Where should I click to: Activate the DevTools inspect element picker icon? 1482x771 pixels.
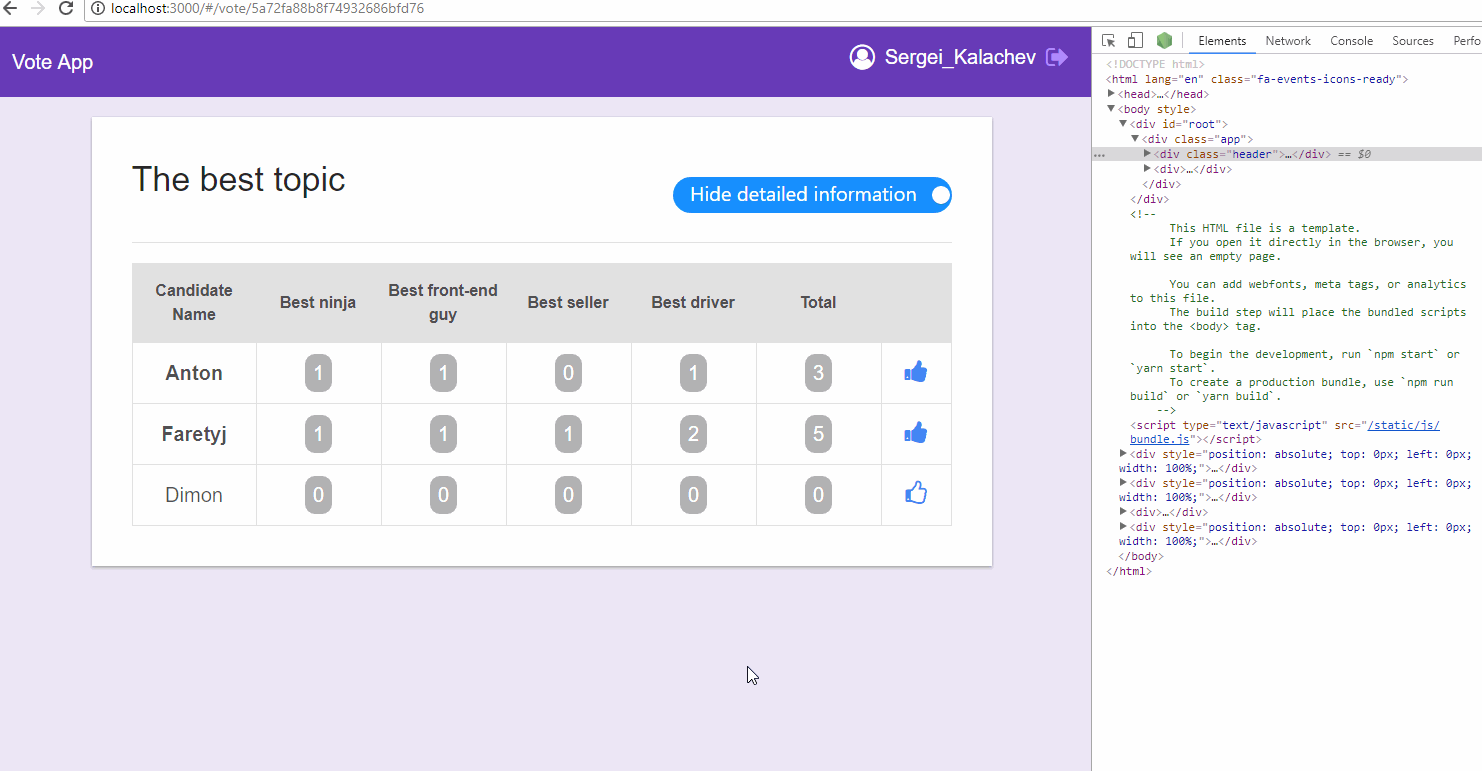tap(1108, 41)
